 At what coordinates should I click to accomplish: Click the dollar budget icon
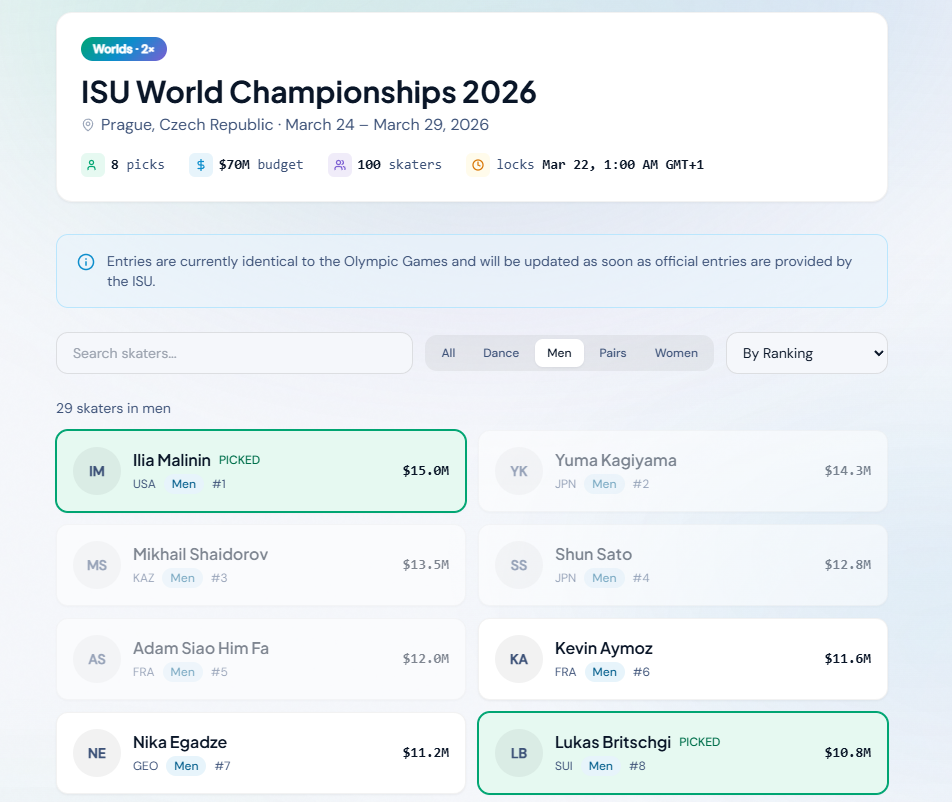pyautogui.click(x=200, y=165)
